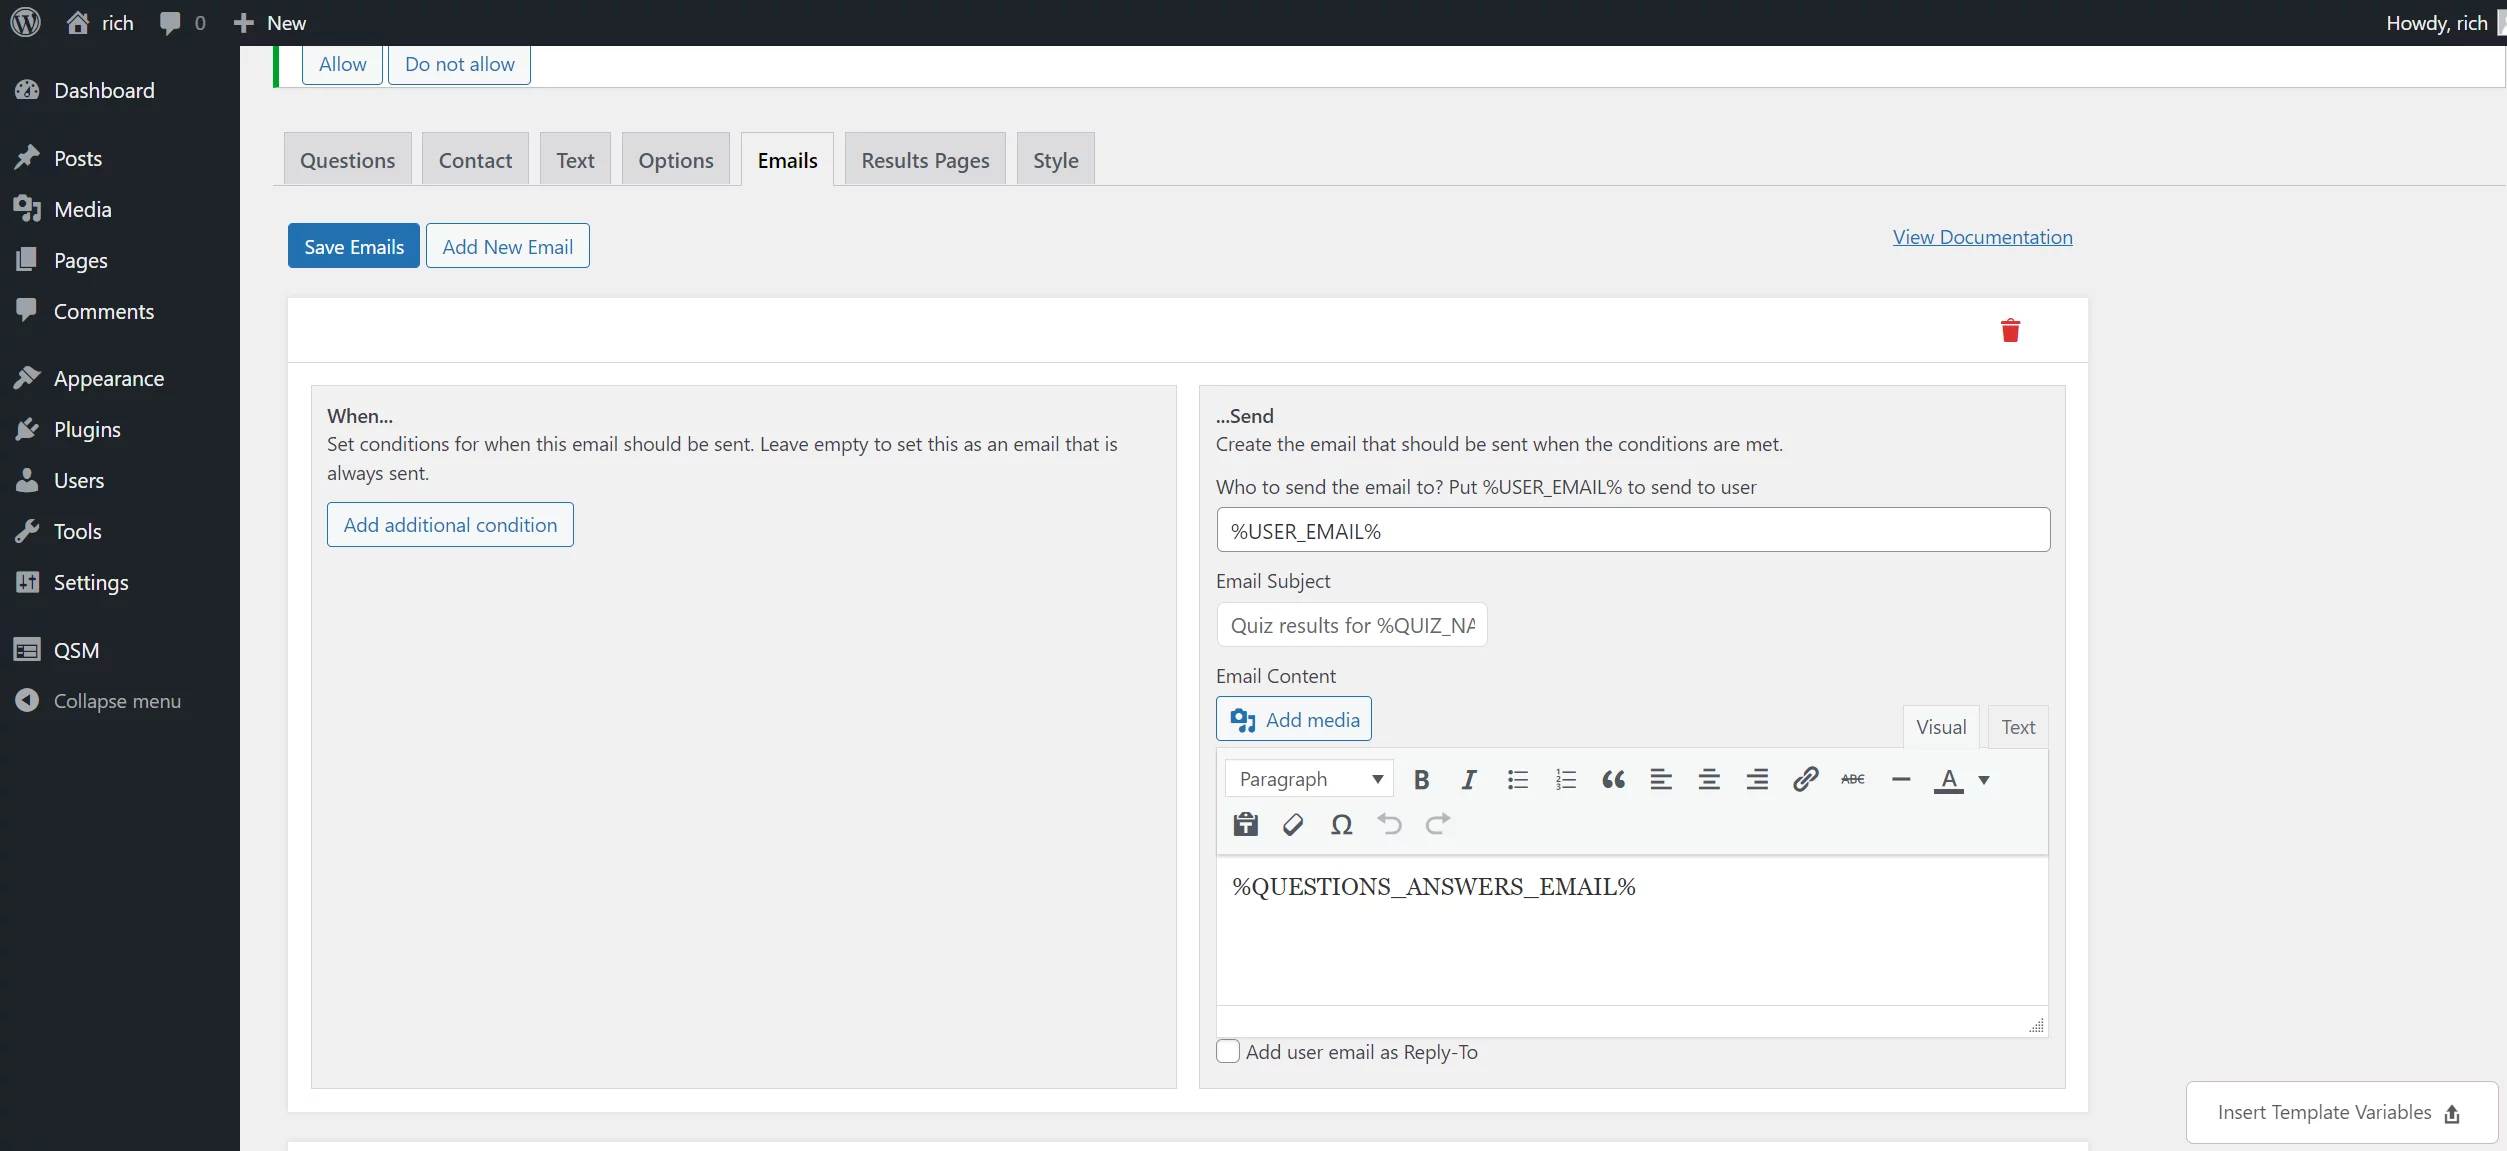Click the text color A swatch

pyautogui.click(x=1948, y=780)
